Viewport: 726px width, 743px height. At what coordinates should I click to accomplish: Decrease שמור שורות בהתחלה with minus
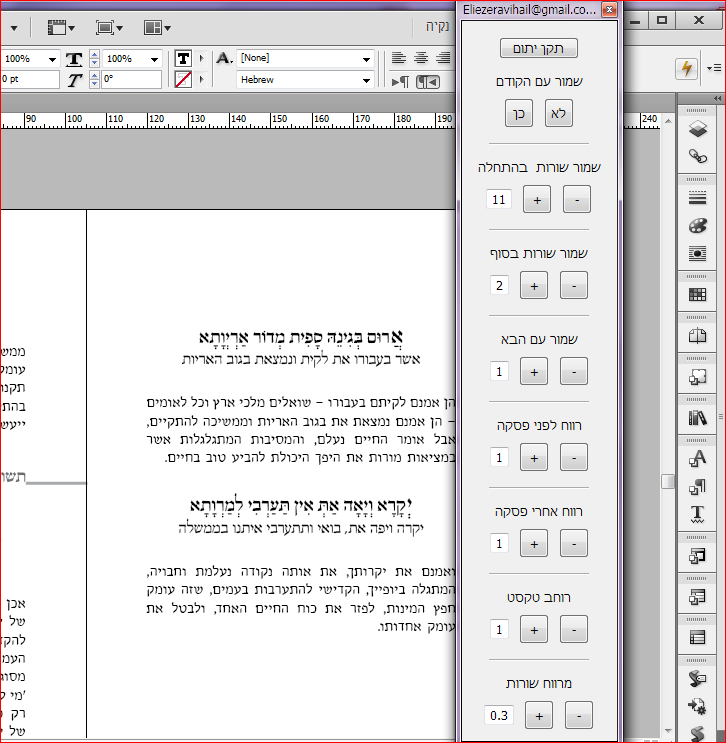(577, 199)
